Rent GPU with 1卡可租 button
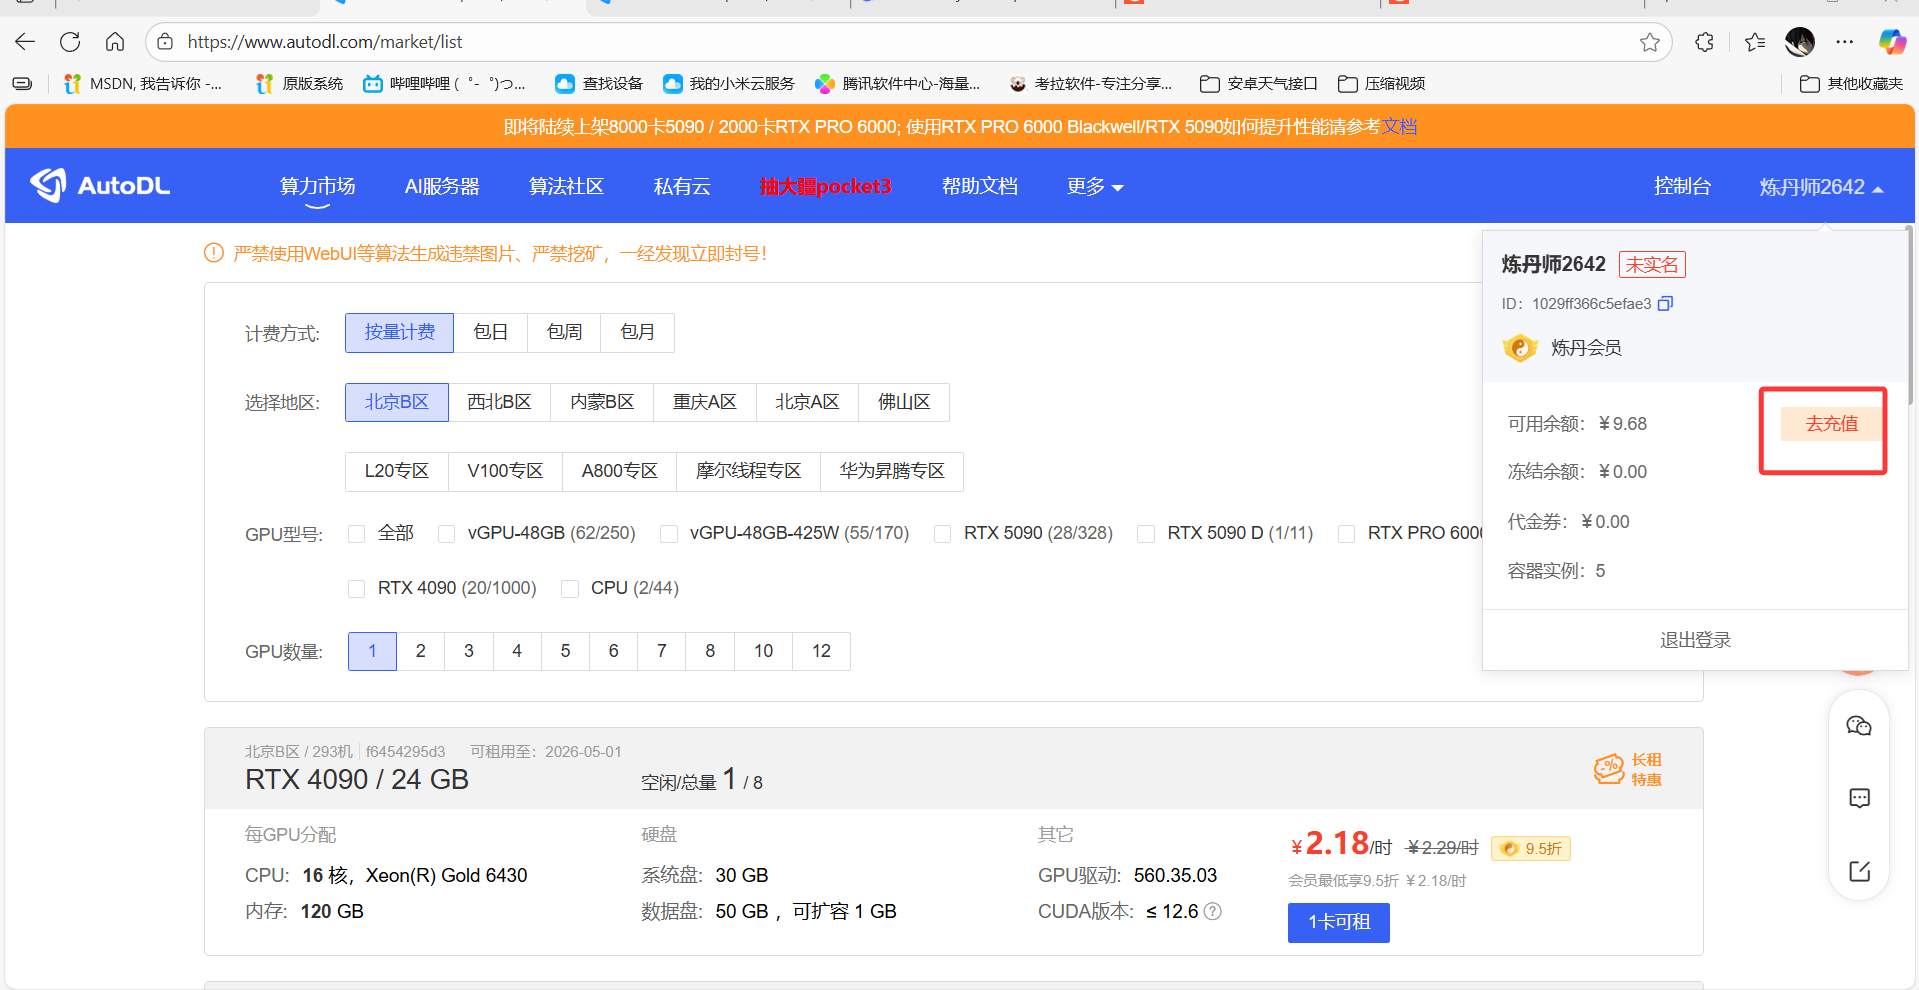This screenshot has width=1919, height=990. [1338, 922]
